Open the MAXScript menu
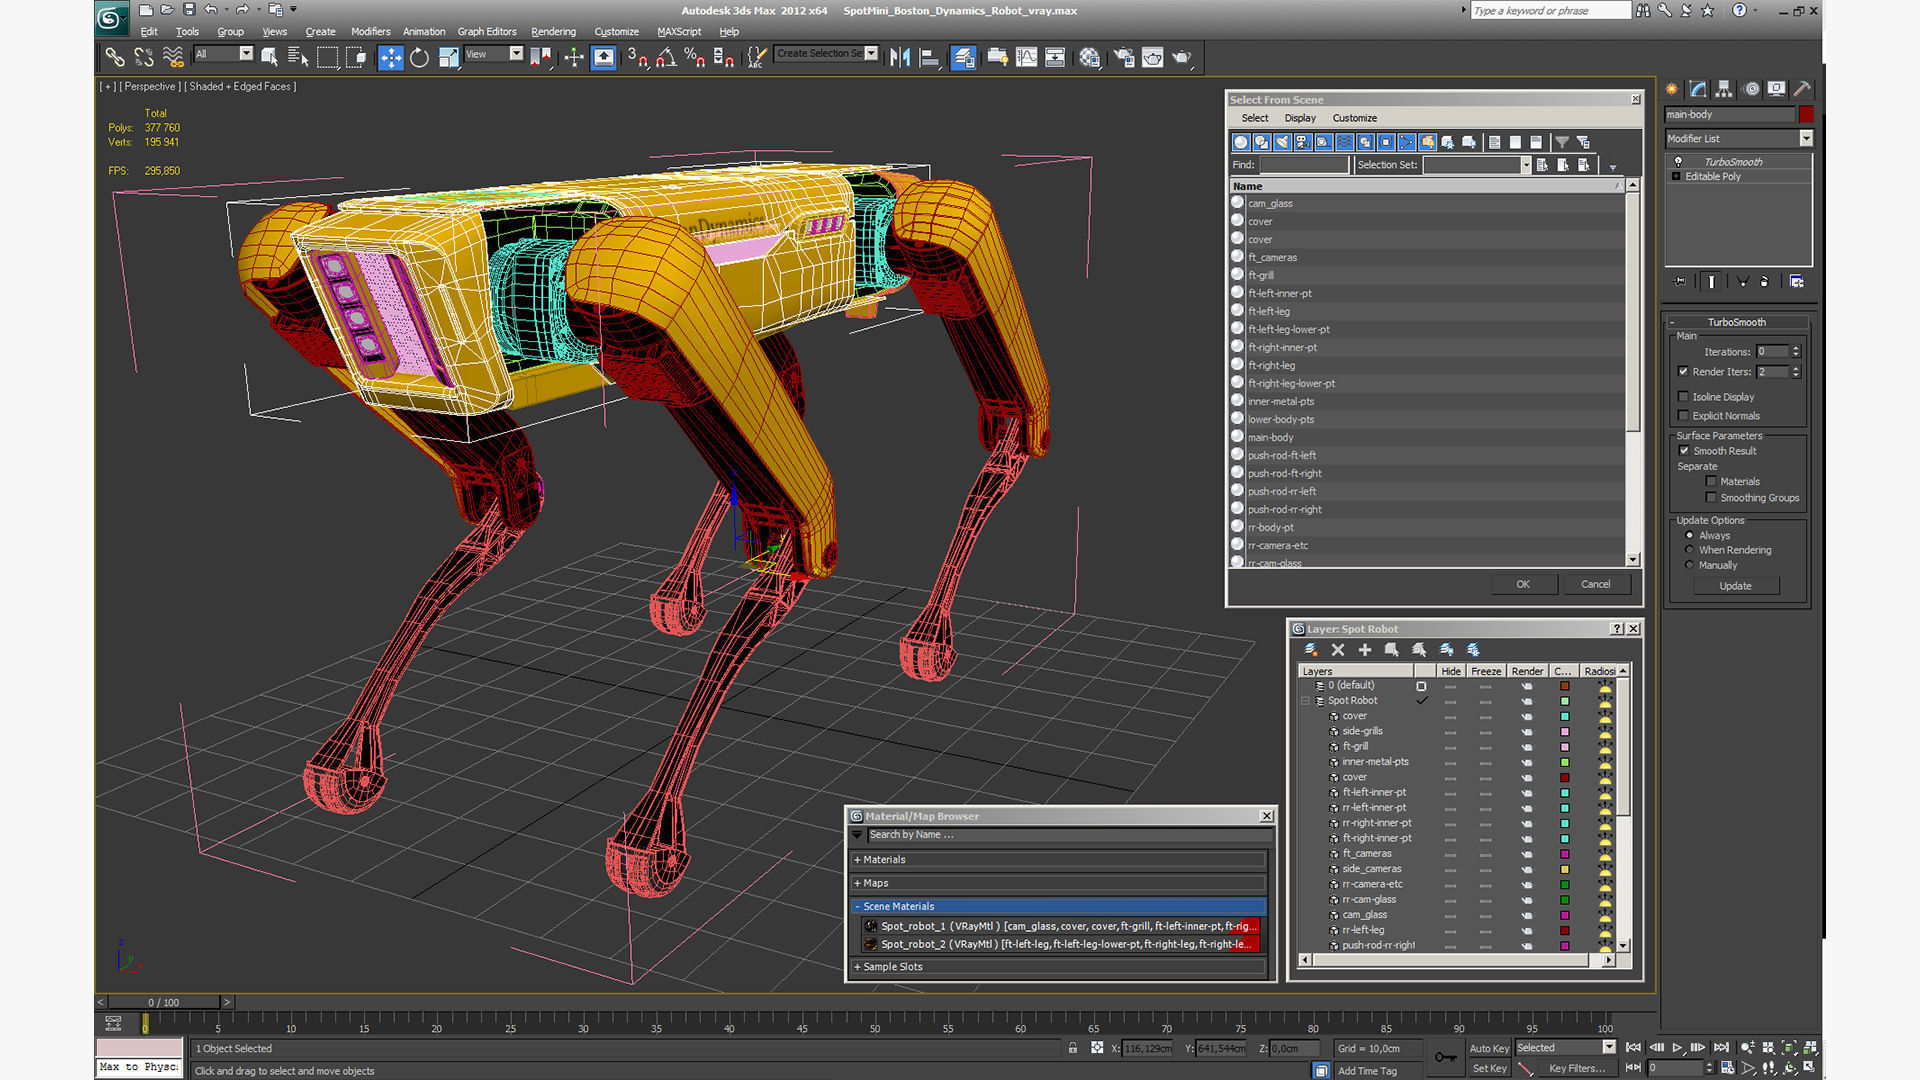1920x1080 pixels. [x=679, y=31]
